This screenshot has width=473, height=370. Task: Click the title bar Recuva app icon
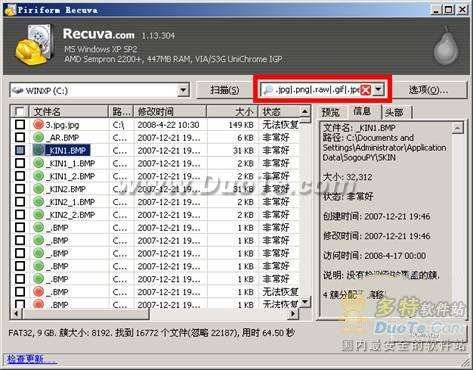click(x=10, y=10)
